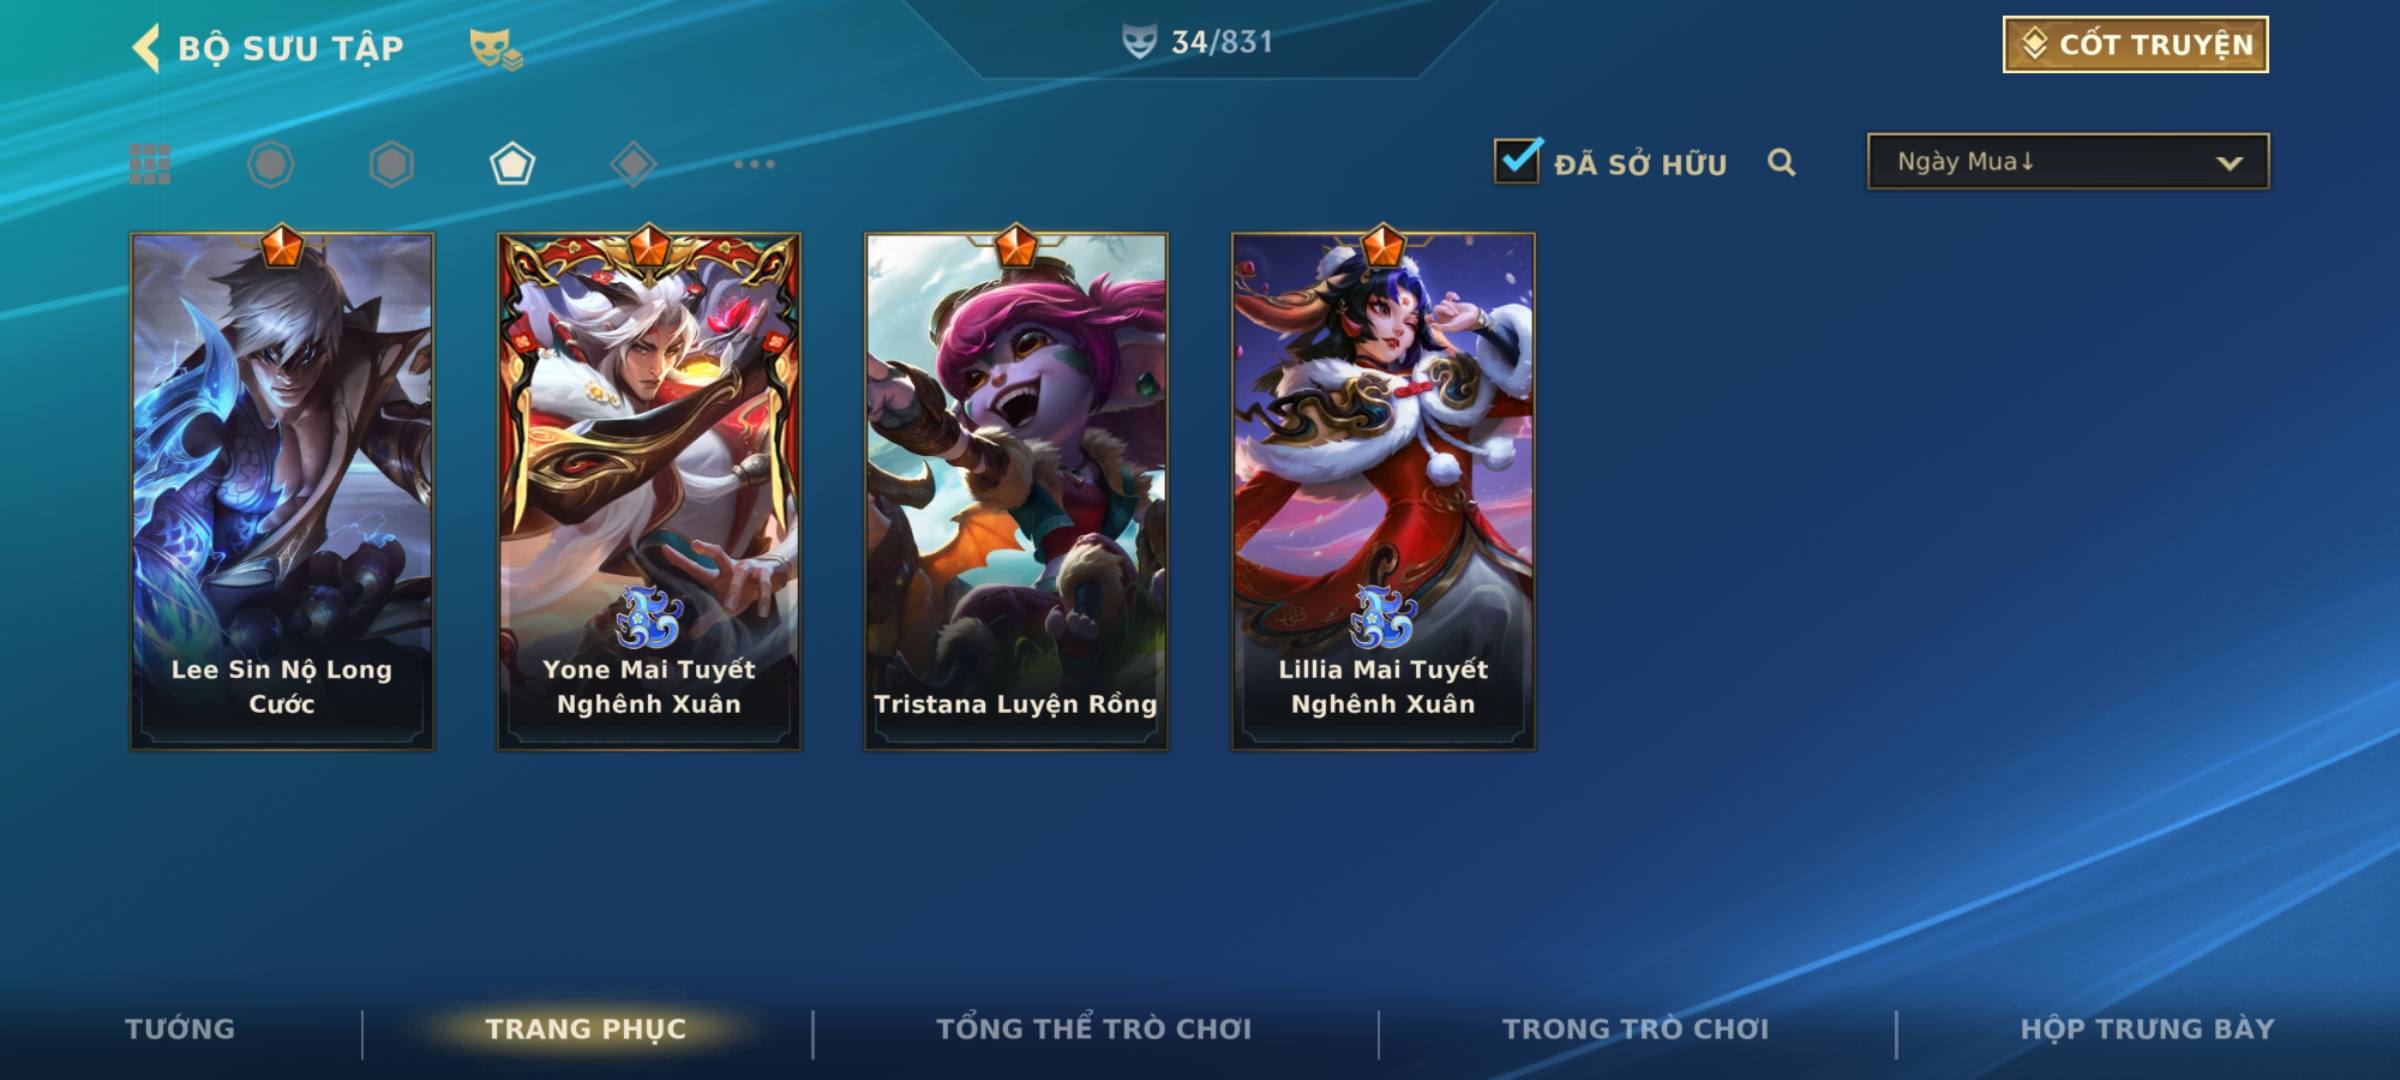Screen dimensions: 2400x1080
Task: Open the Trong Trò Chơi tab
Action: coord(1636,1029)
